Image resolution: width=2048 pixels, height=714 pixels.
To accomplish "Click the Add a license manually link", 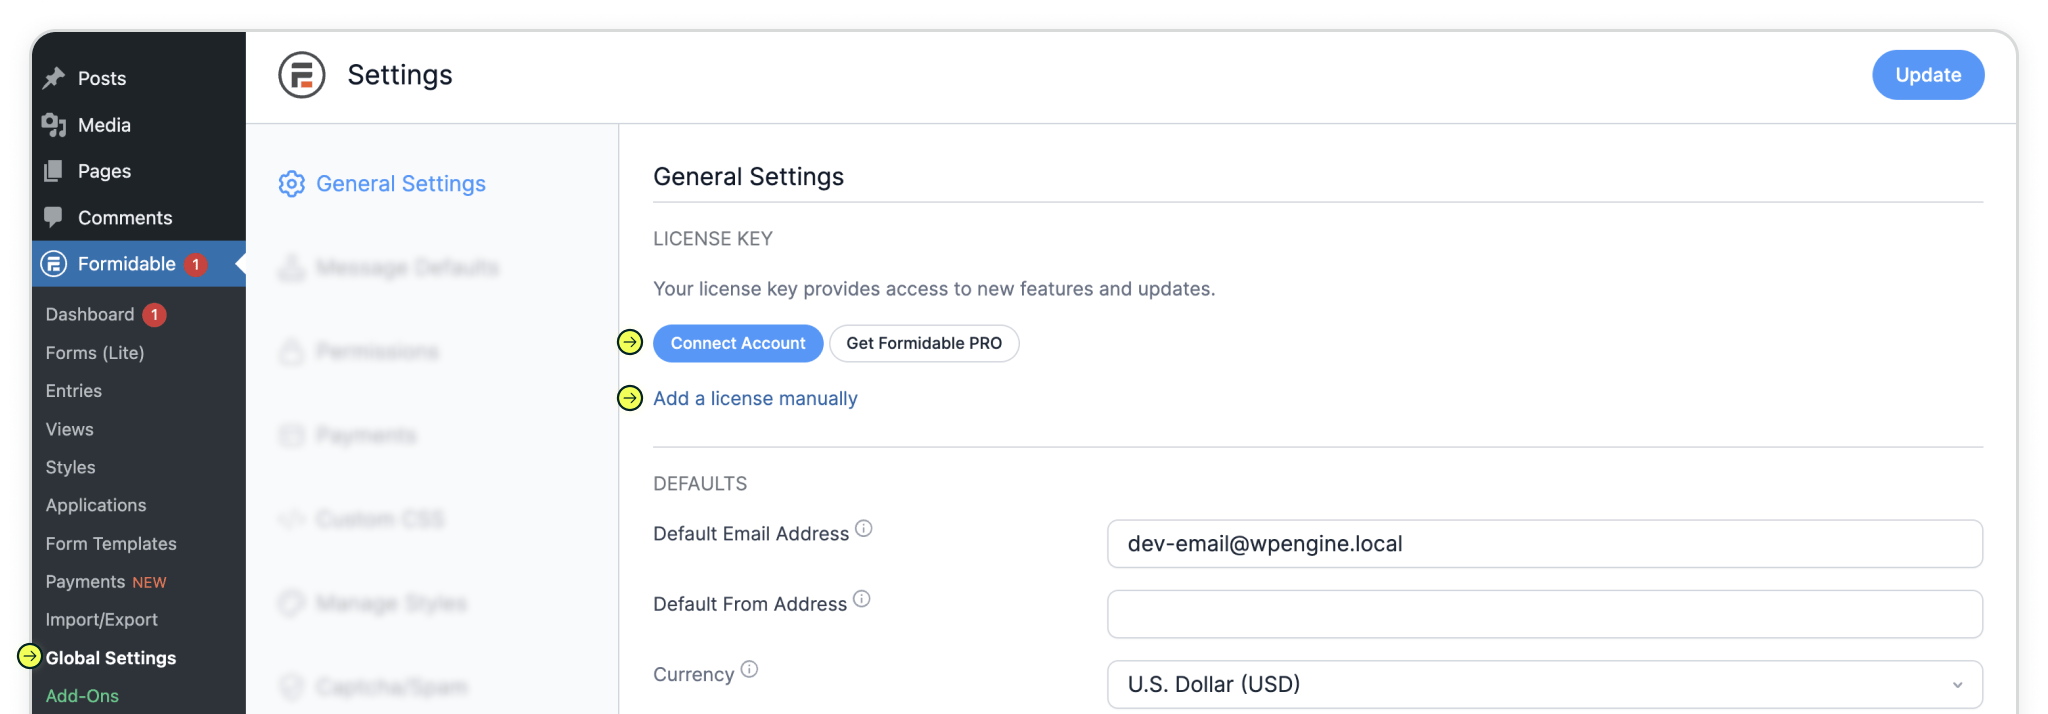I will [x=755, y=398].
